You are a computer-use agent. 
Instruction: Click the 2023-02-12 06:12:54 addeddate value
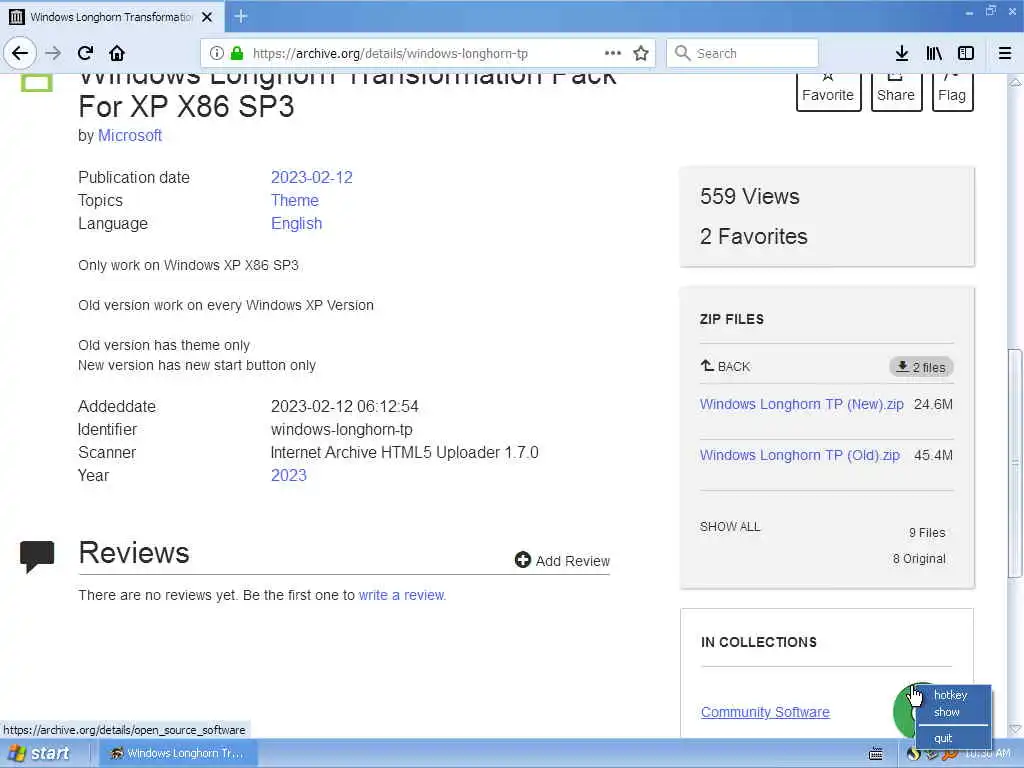coord(345,406)
